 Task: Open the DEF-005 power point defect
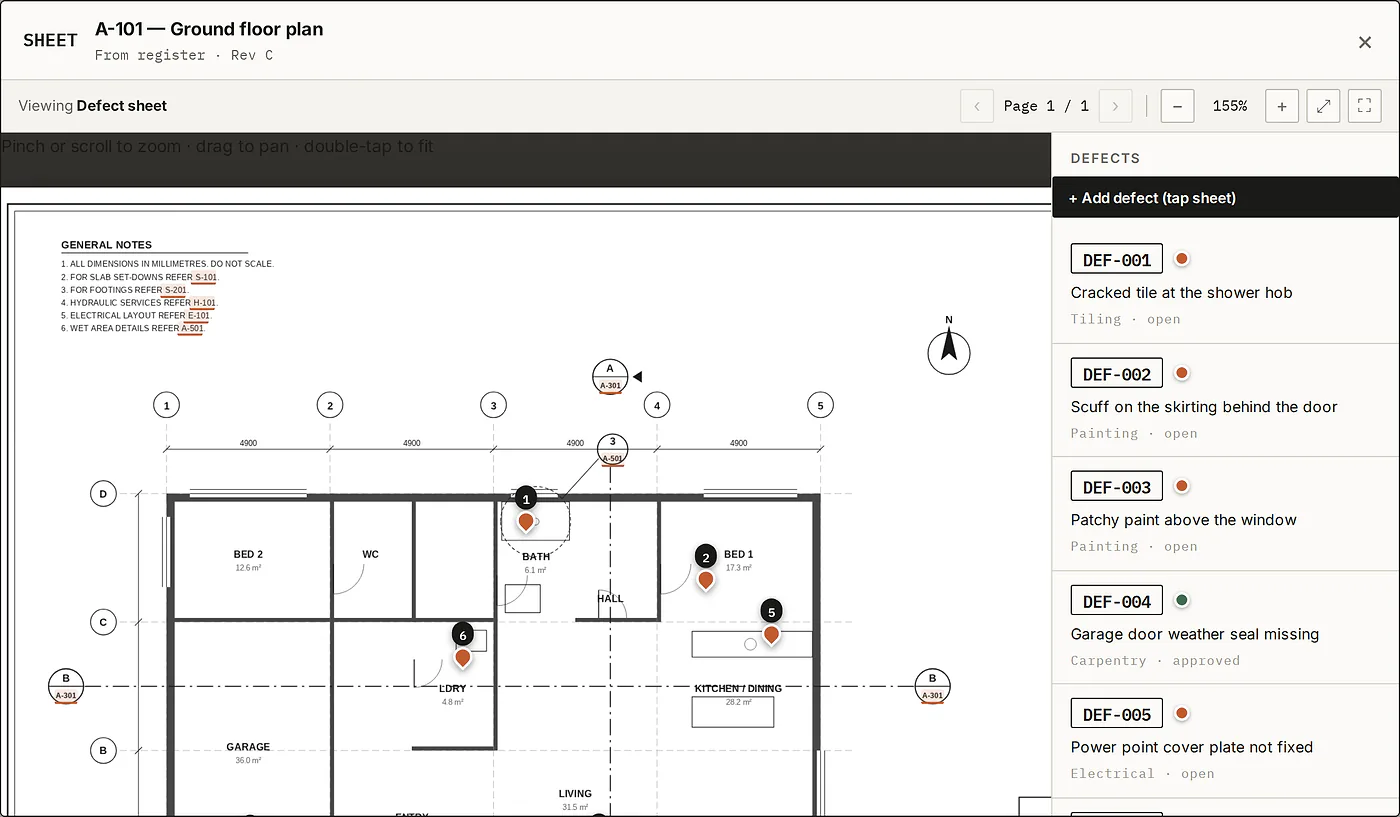pyautogui.click(x=1225, y=741)
